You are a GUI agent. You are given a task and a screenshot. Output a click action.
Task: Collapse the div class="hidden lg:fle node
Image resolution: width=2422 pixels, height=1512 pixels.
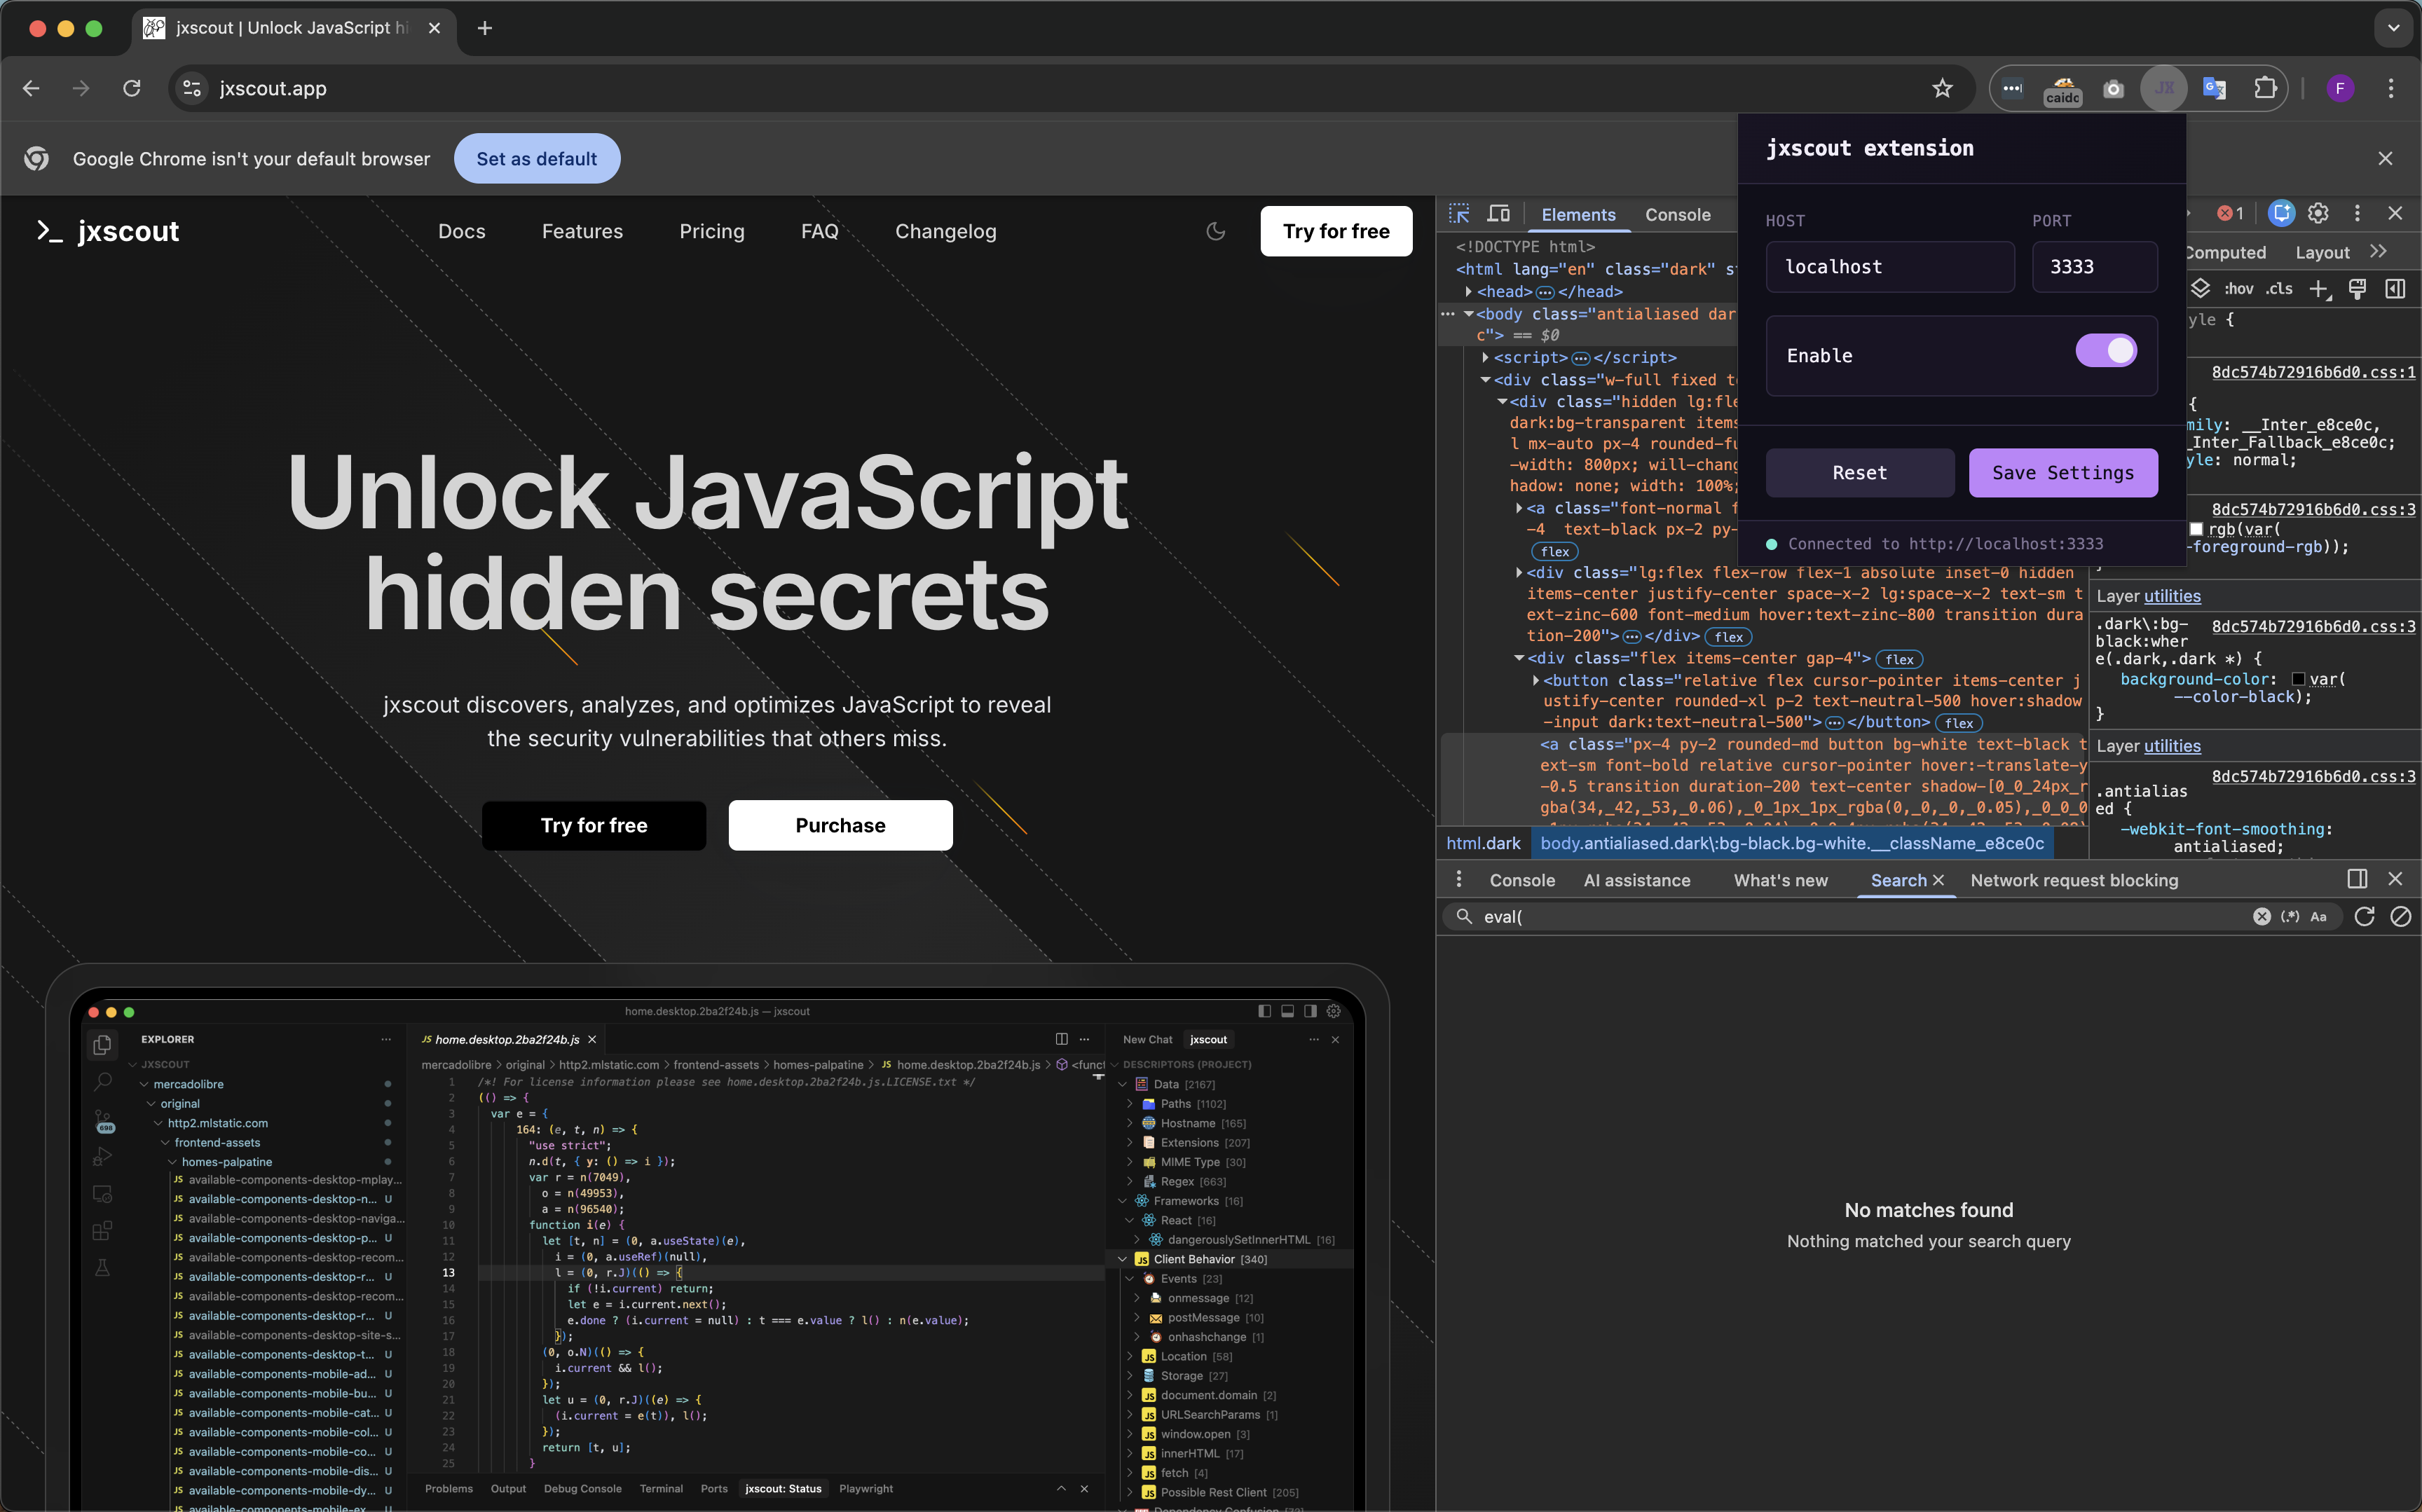click(x=1502, y=401)
